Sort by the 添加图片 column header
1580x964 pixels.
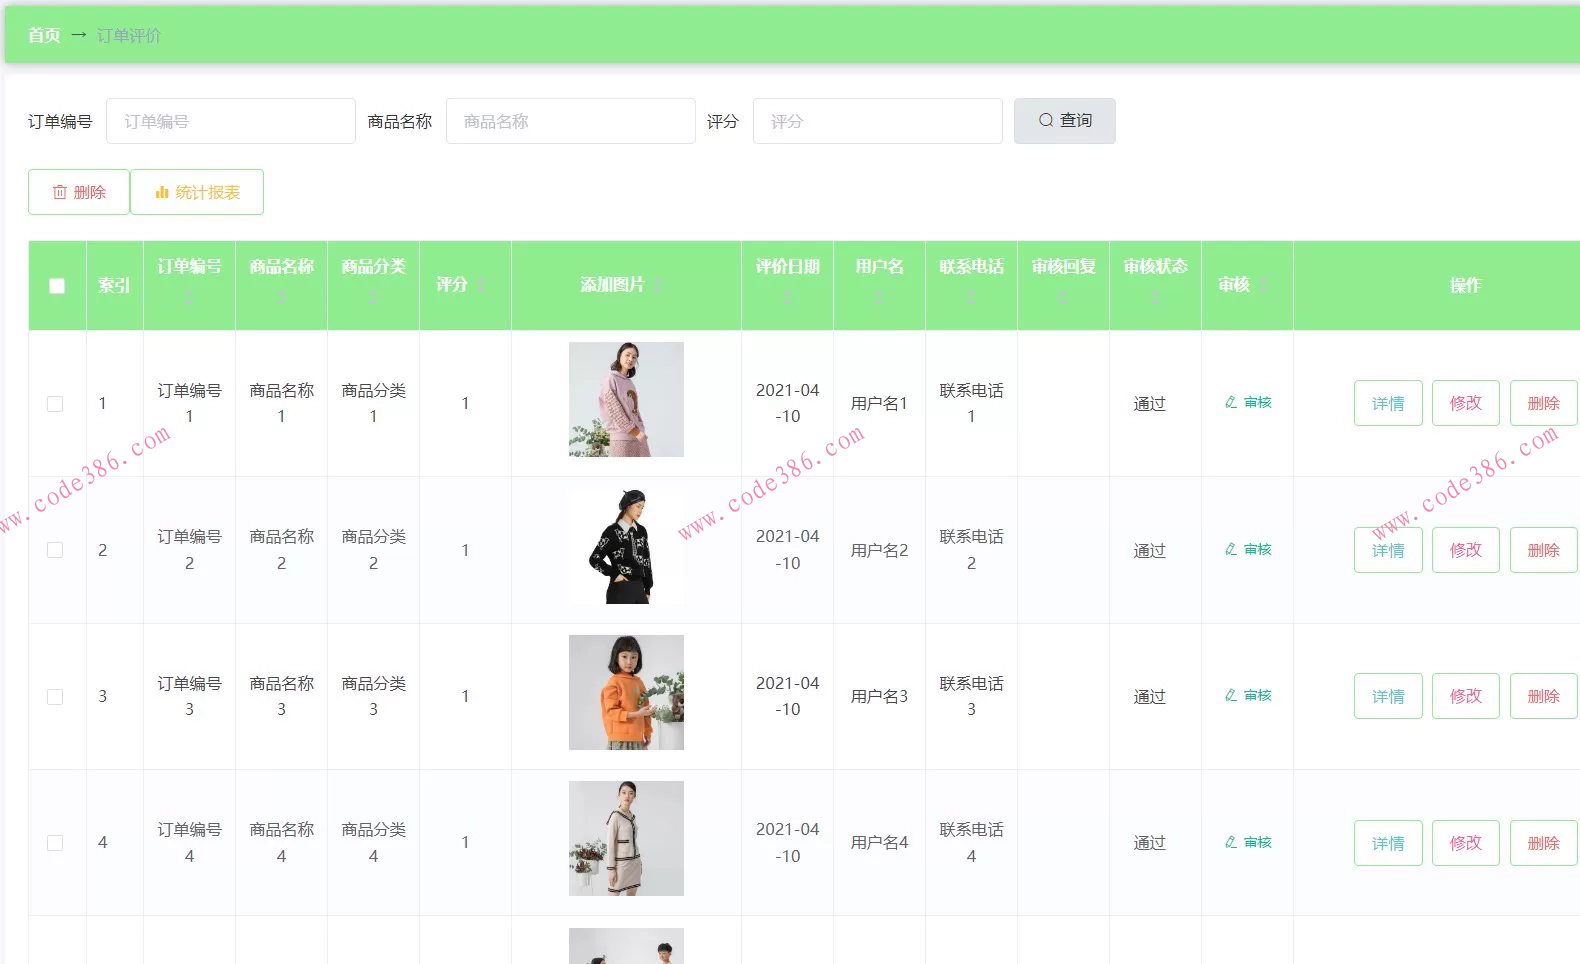coord(626,284)
